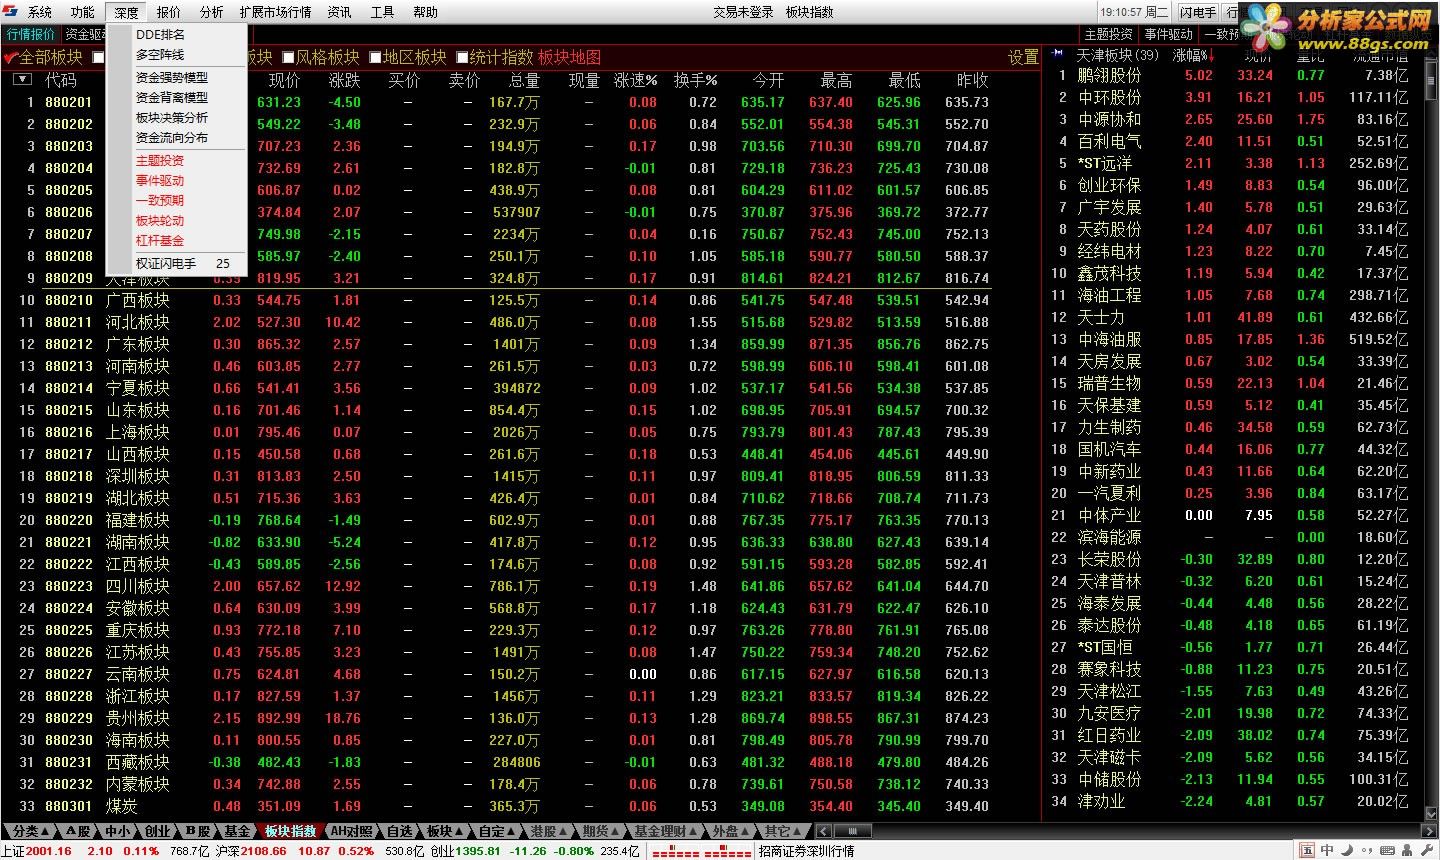Select DDE排名 from the 深度 menu

pyautogui.click(x=176, y=34)
